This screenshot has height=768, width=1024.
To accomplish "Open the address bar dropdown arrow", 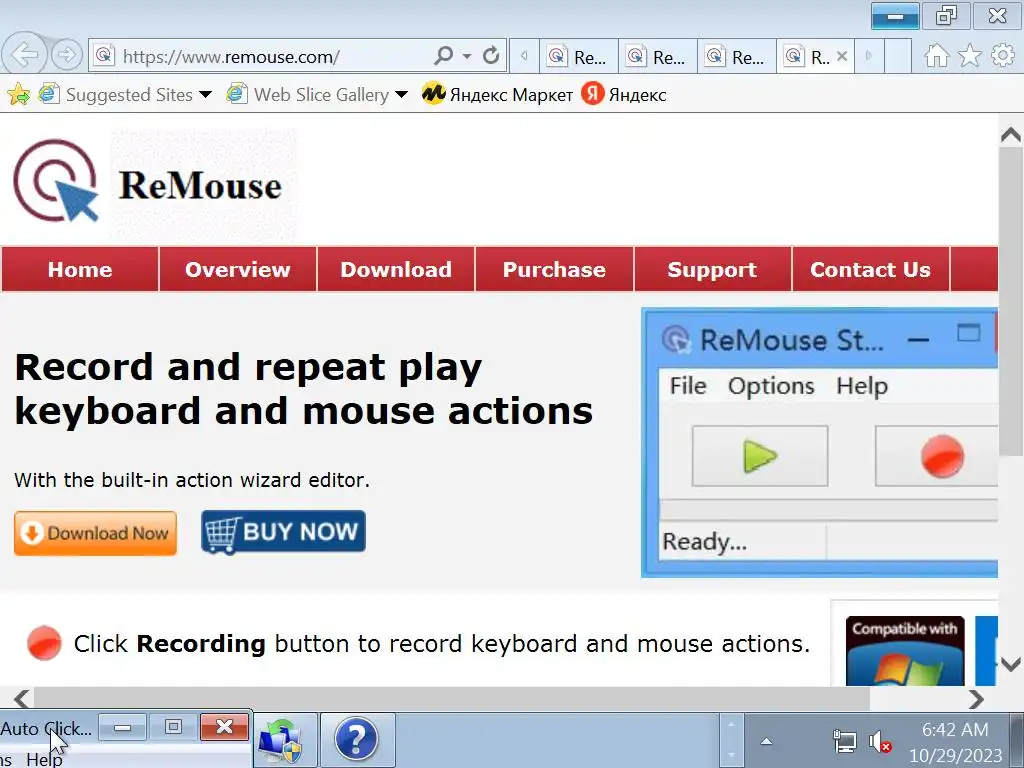I will click(467, 57).
